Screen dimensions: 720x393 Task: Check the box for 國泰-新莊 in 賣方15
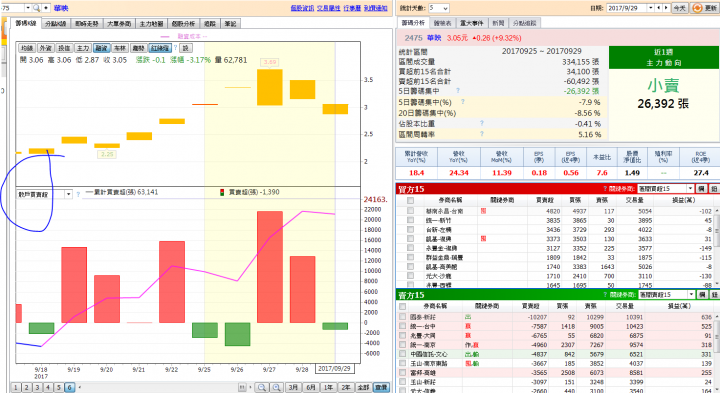pos(402,317)
